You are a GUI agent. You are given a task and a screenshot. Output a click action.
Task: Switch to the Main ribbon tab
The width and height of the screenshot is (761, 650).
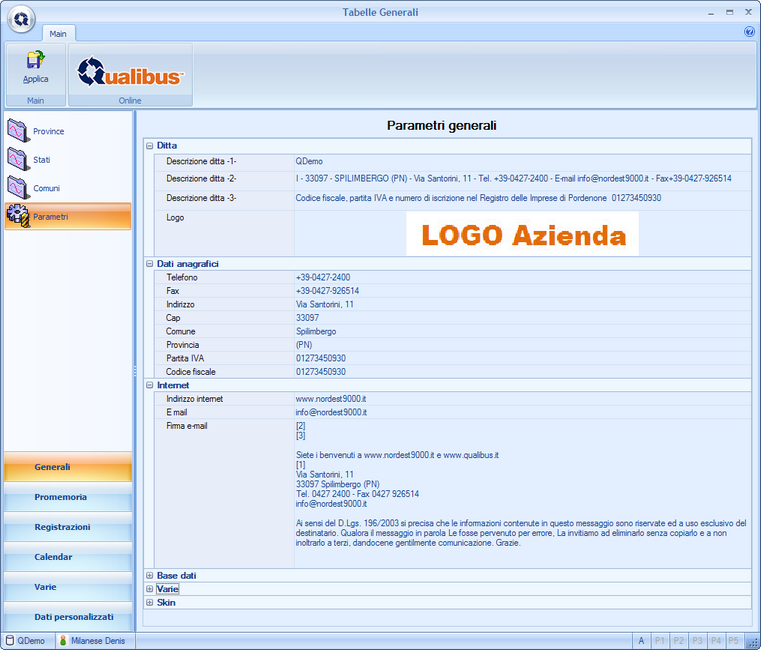[57, 32]
